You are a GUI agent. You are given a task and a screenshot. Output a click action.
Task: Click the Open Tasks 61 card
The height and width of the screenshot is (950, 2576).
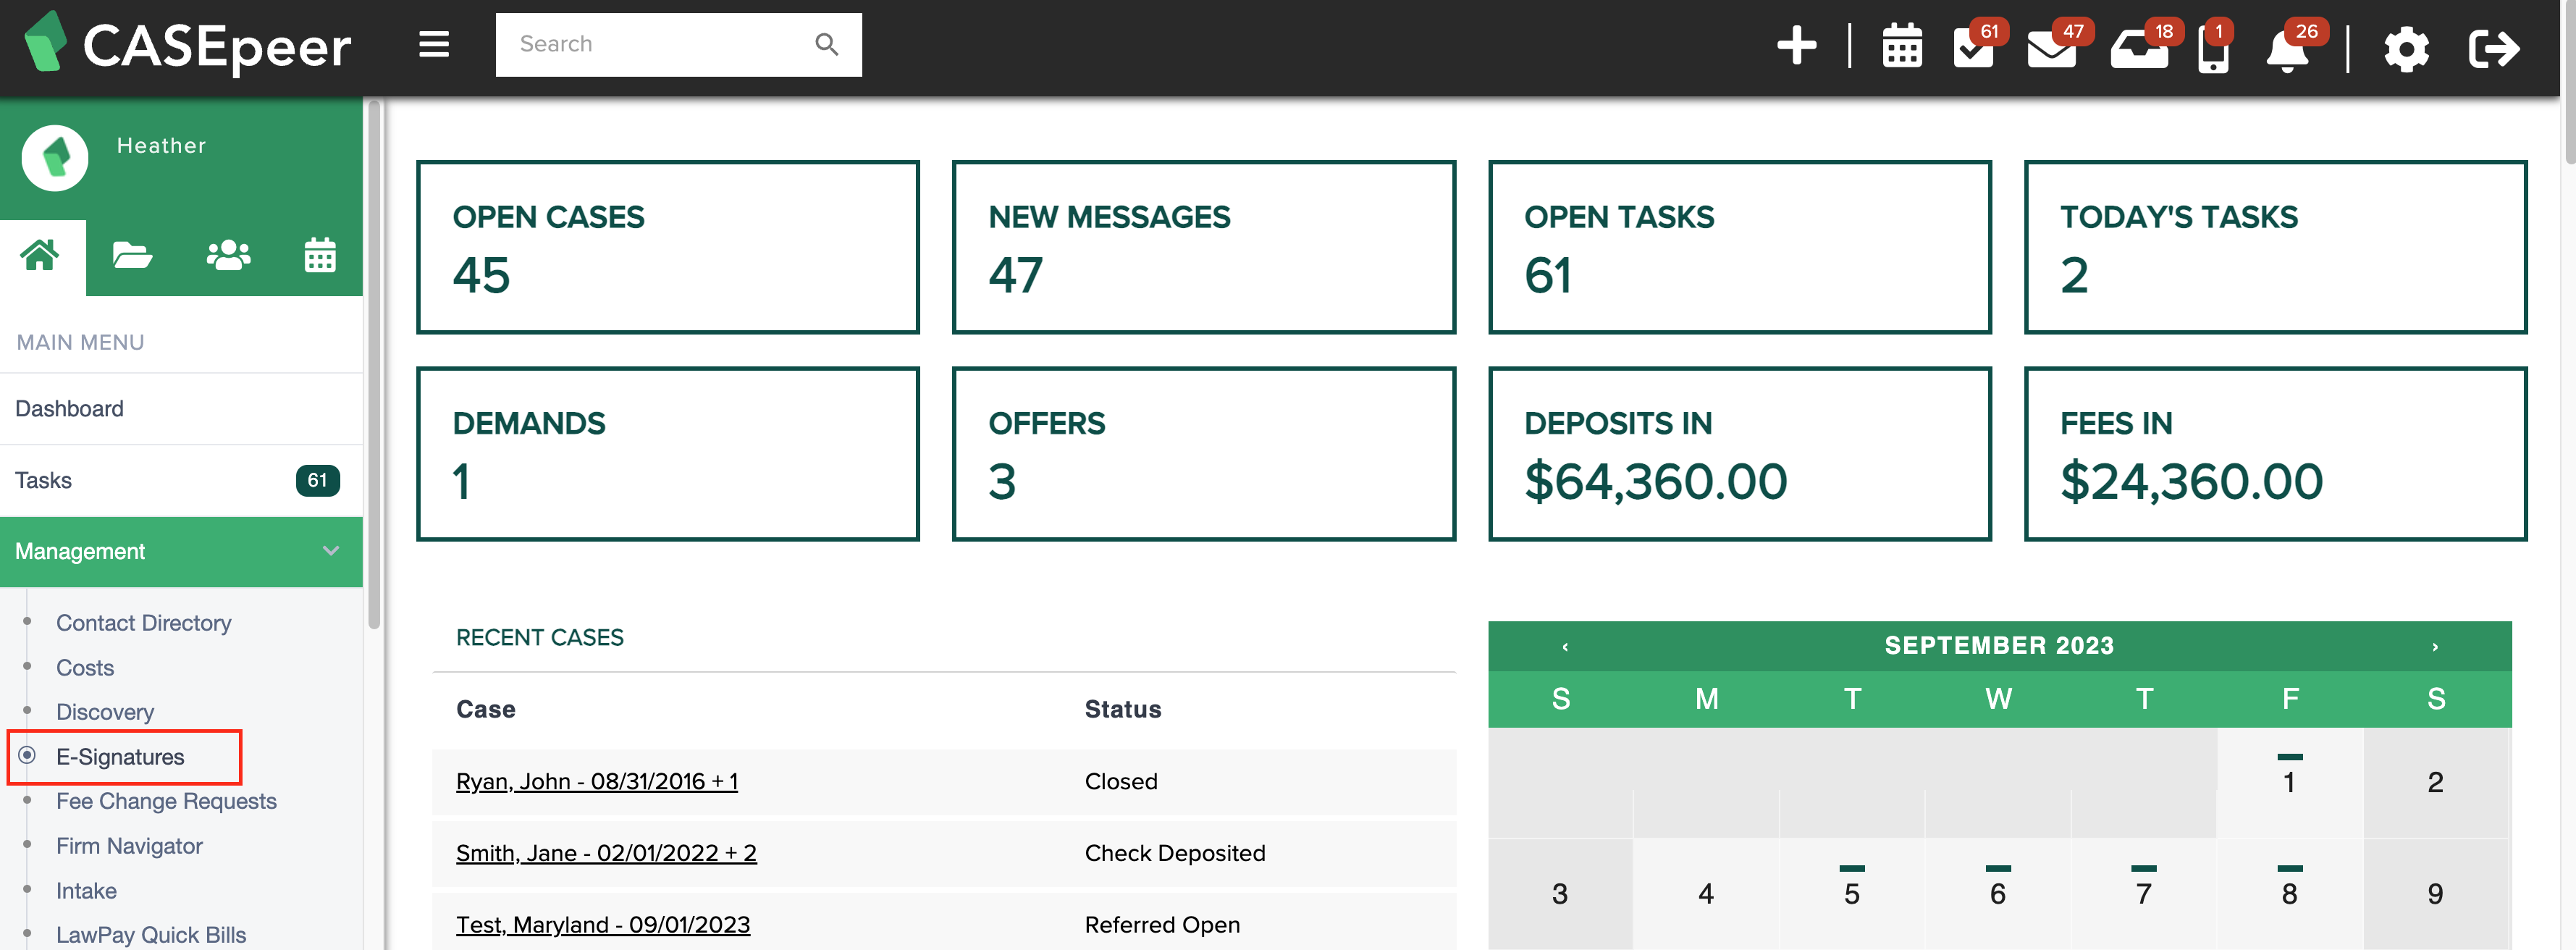point(1740,247)
